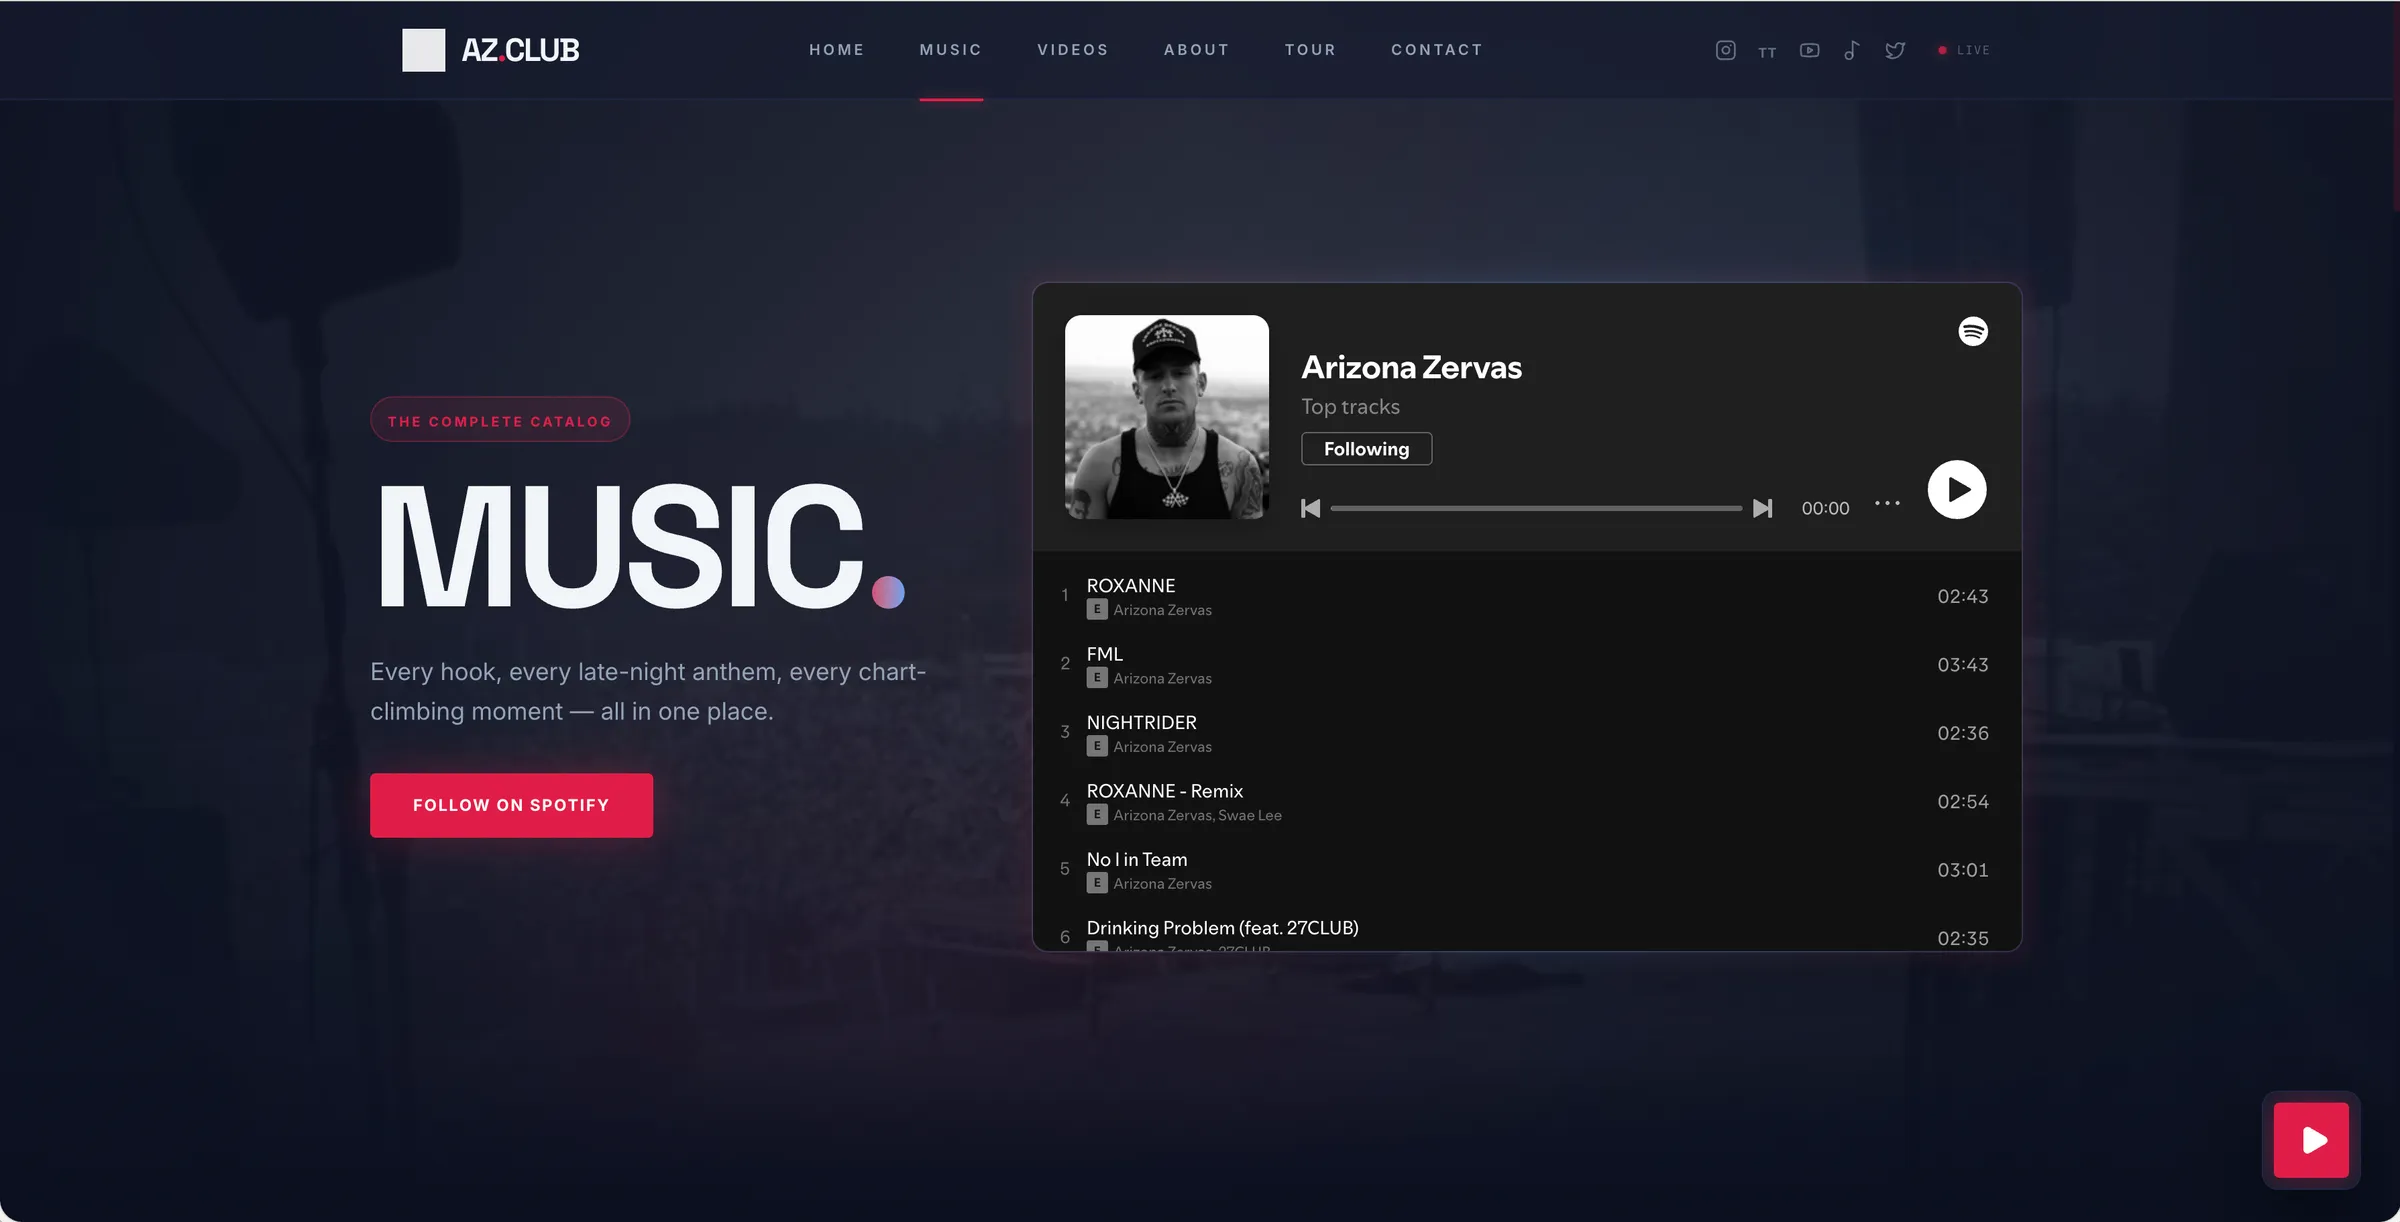Image resolution: width=2400 pixels, height=1222 pixels.
Task: Open the YouTube icon in the header
Action: [x=1809, y=50]
